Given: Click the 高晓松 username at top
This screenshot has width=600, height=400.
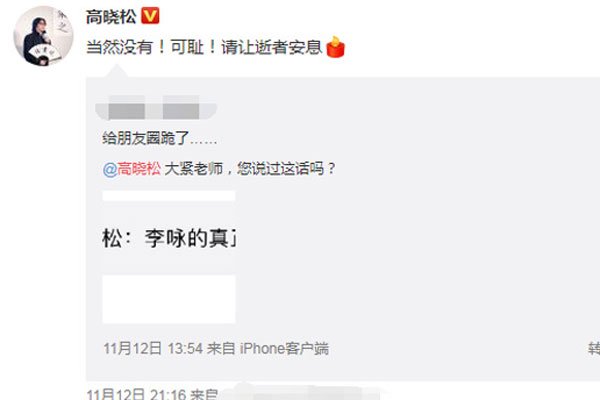Looking at the screenshot, I should 111,17.
